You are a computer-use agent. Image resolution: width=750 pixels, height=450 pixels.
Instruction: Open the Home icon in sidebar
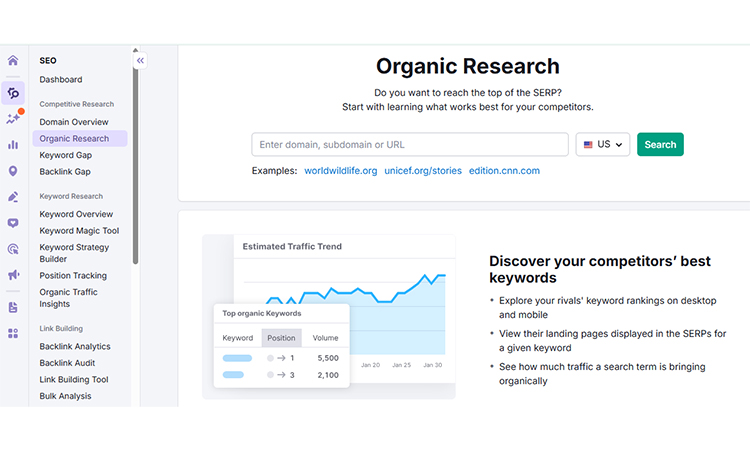(13, 60)
